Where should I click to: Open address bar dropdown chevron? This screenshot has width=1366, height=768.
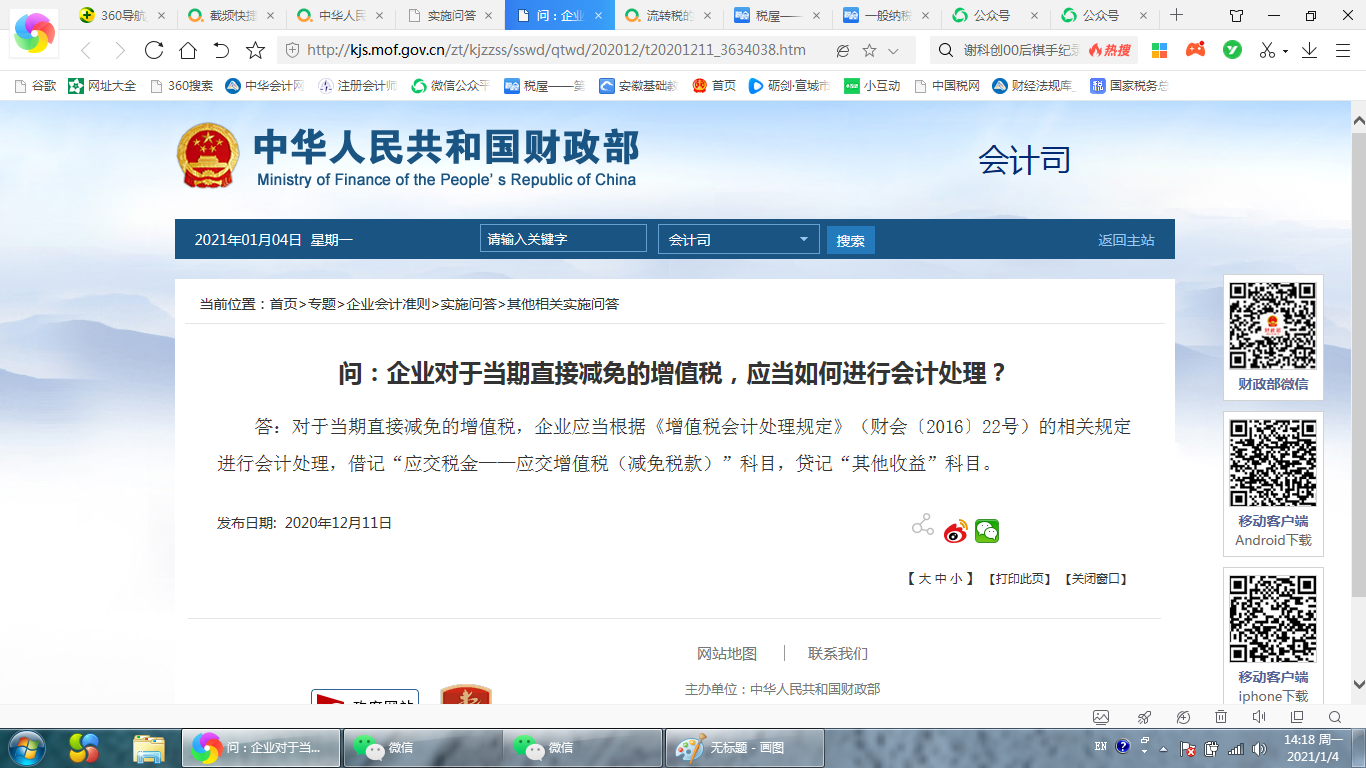894,51
